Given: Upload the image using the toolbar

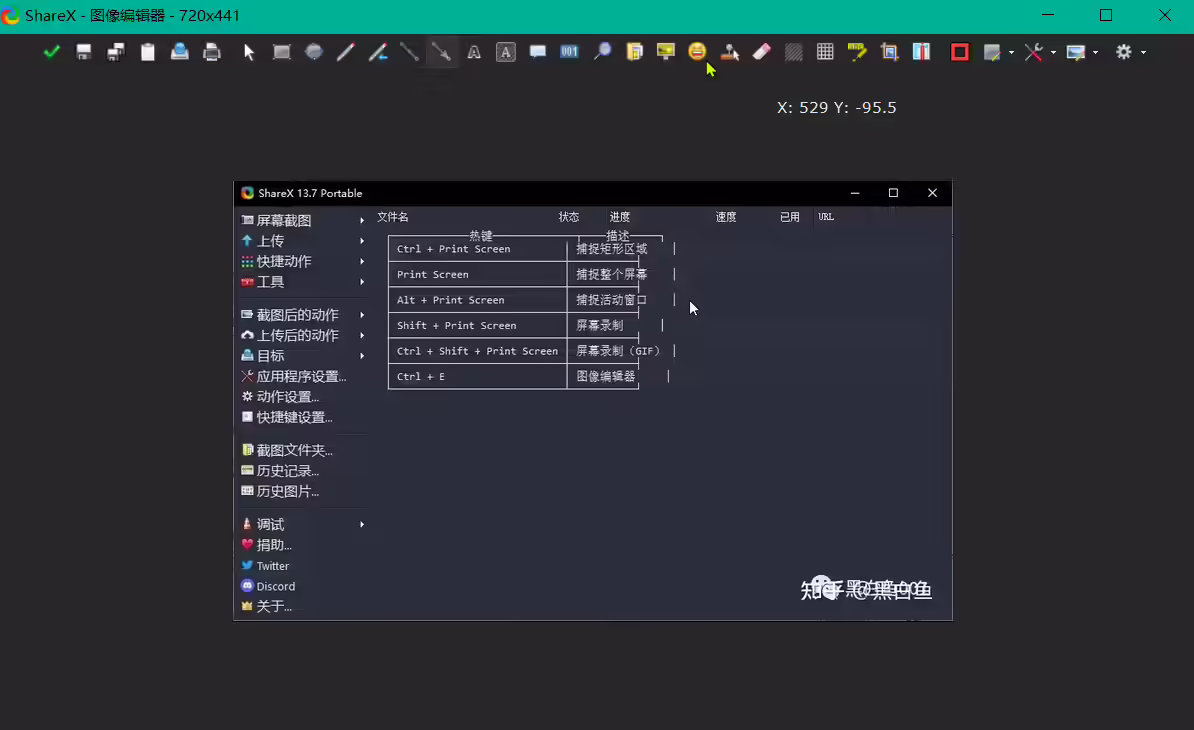Looking at the screenshot, I should [180, 52].
